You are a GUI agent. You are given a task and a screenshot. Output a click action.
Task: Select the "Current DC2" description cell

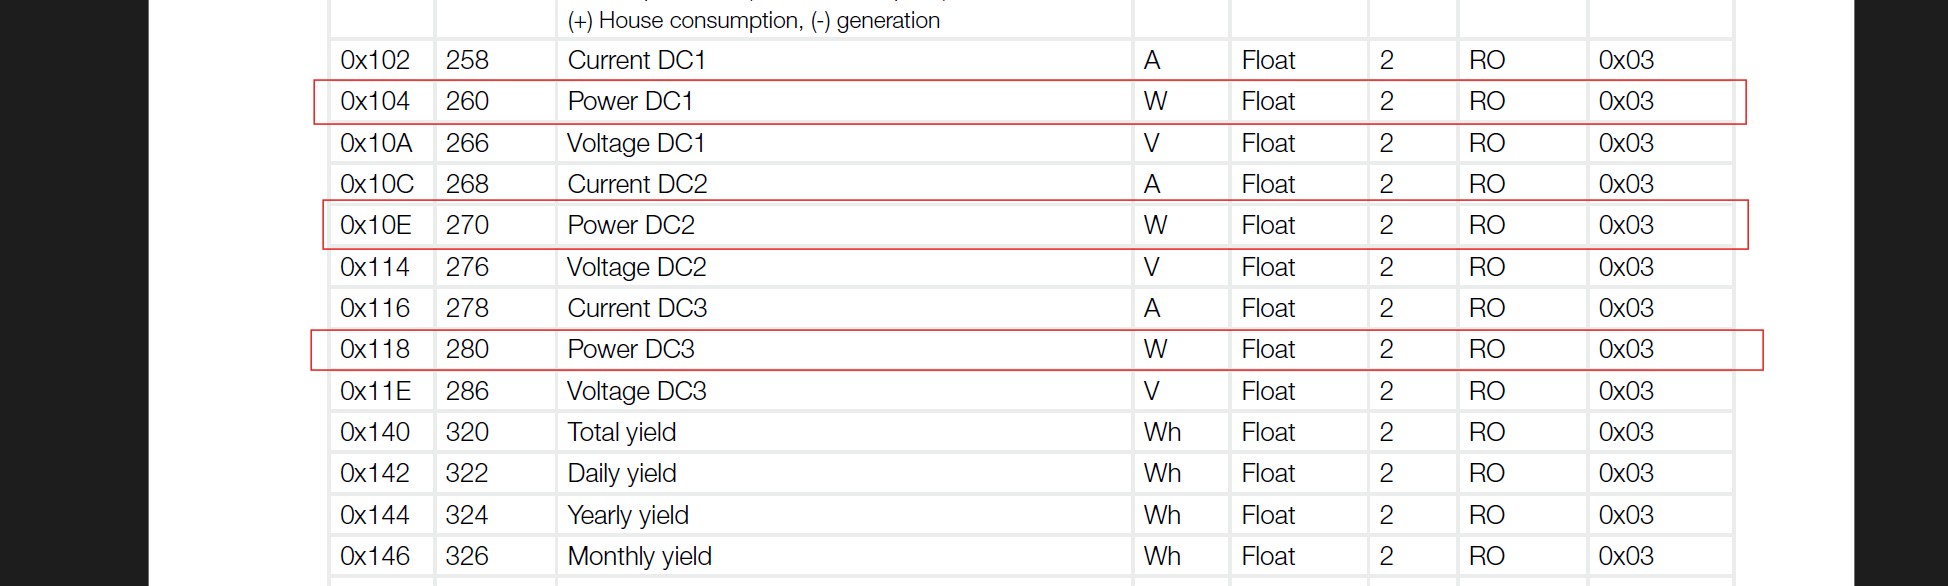pos(637,185)
